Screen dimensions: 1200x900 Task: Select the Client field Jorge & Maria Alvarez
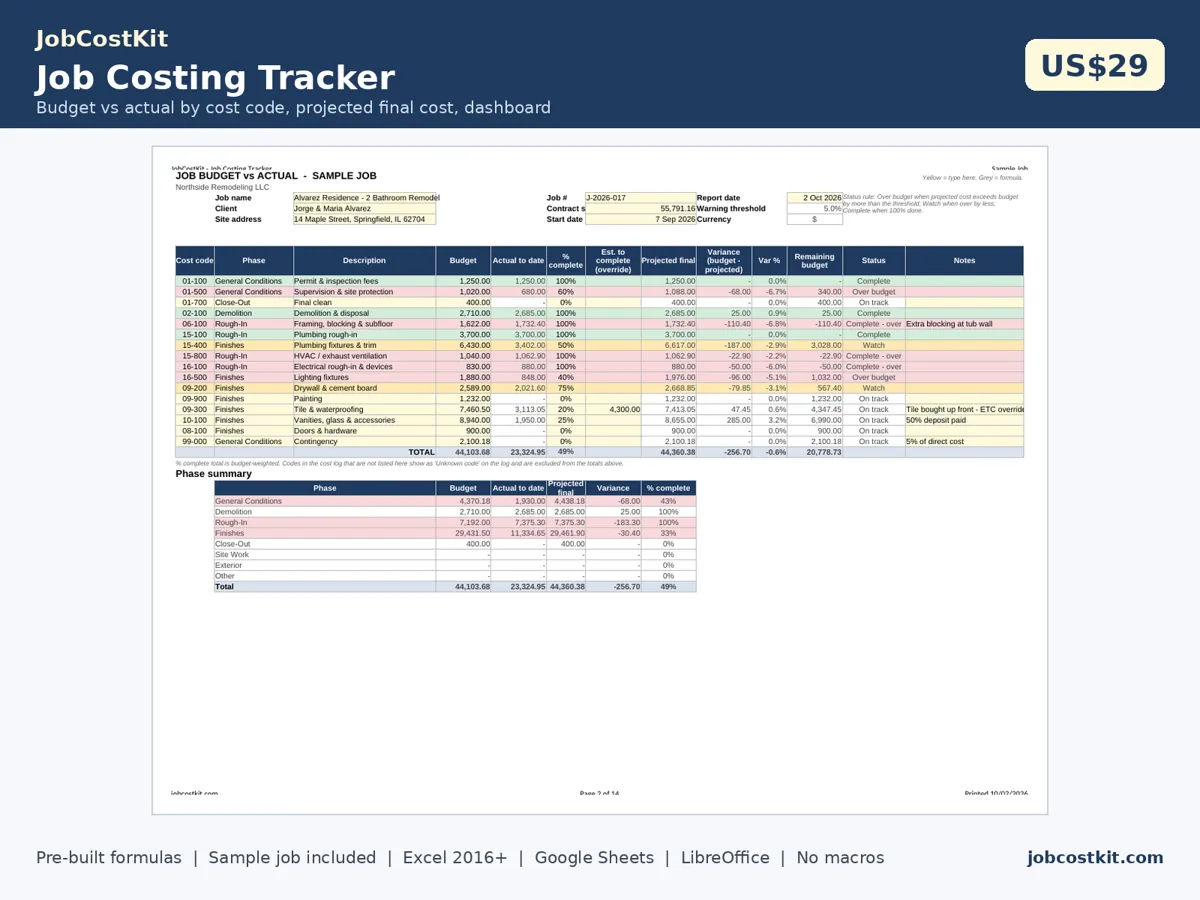tap(365, 209)
